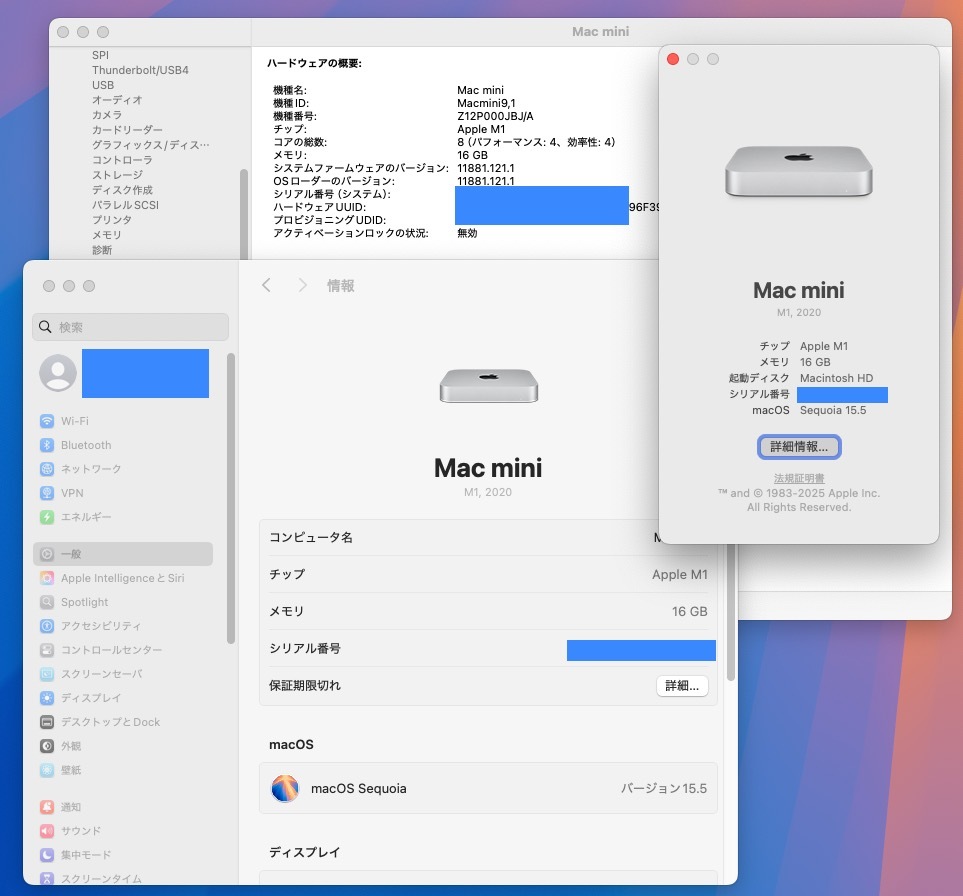
Task: Click the 検索 search field
Action: 130,327
